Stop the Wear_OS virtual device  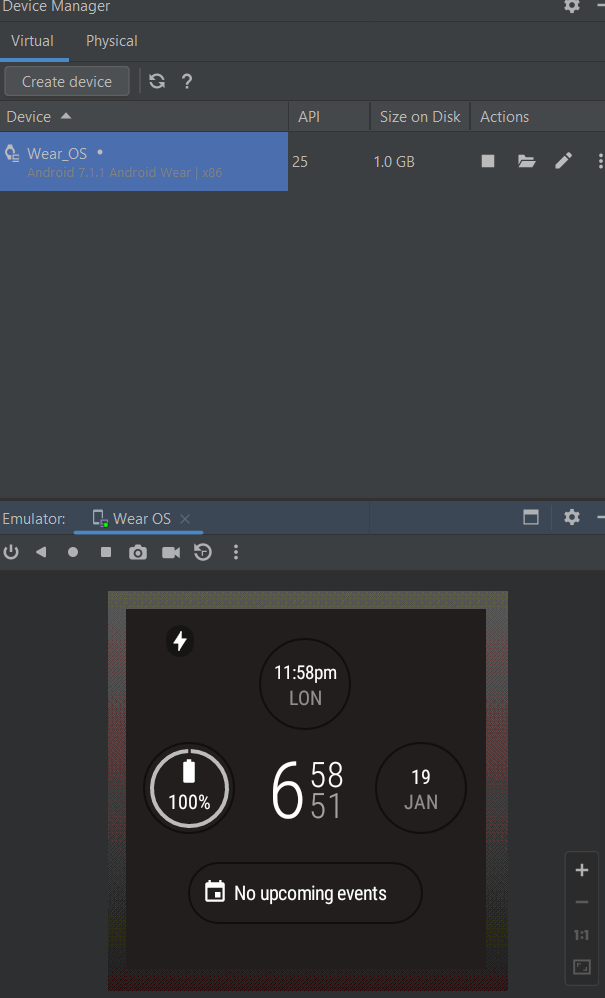(488, 161)
